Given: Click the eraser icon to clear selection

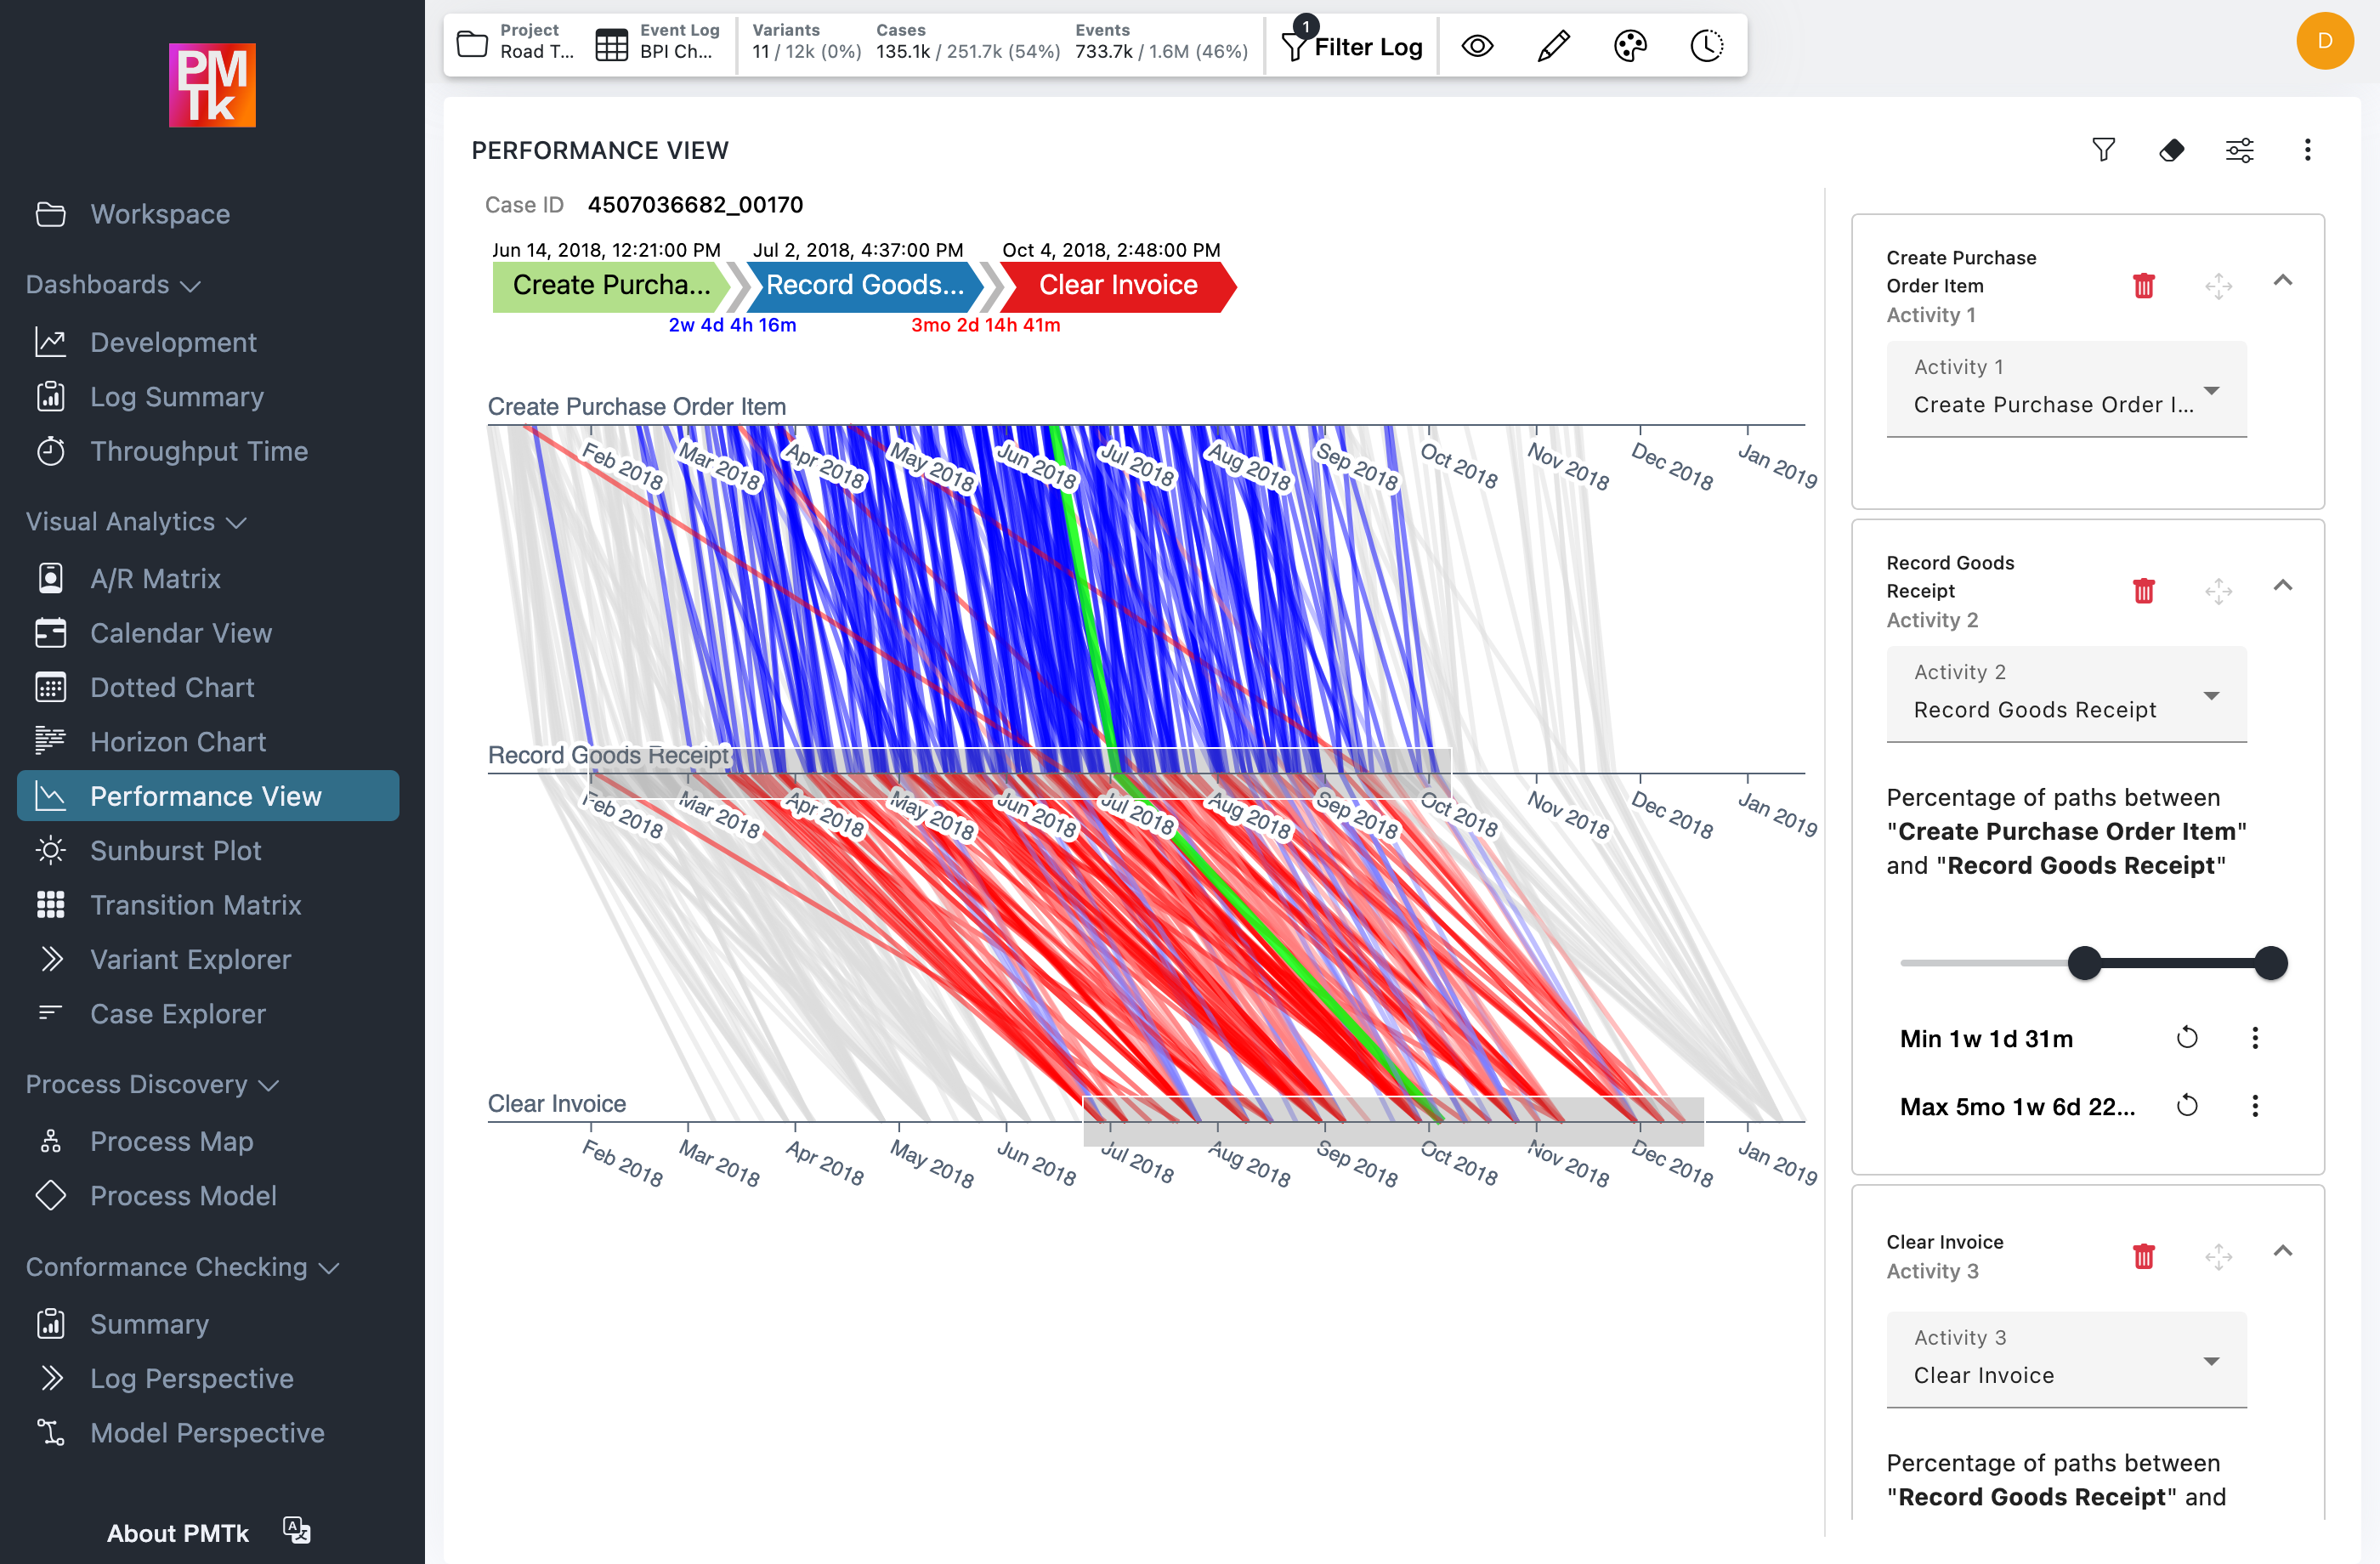Looking at the screenshot, I should 2172,150.
